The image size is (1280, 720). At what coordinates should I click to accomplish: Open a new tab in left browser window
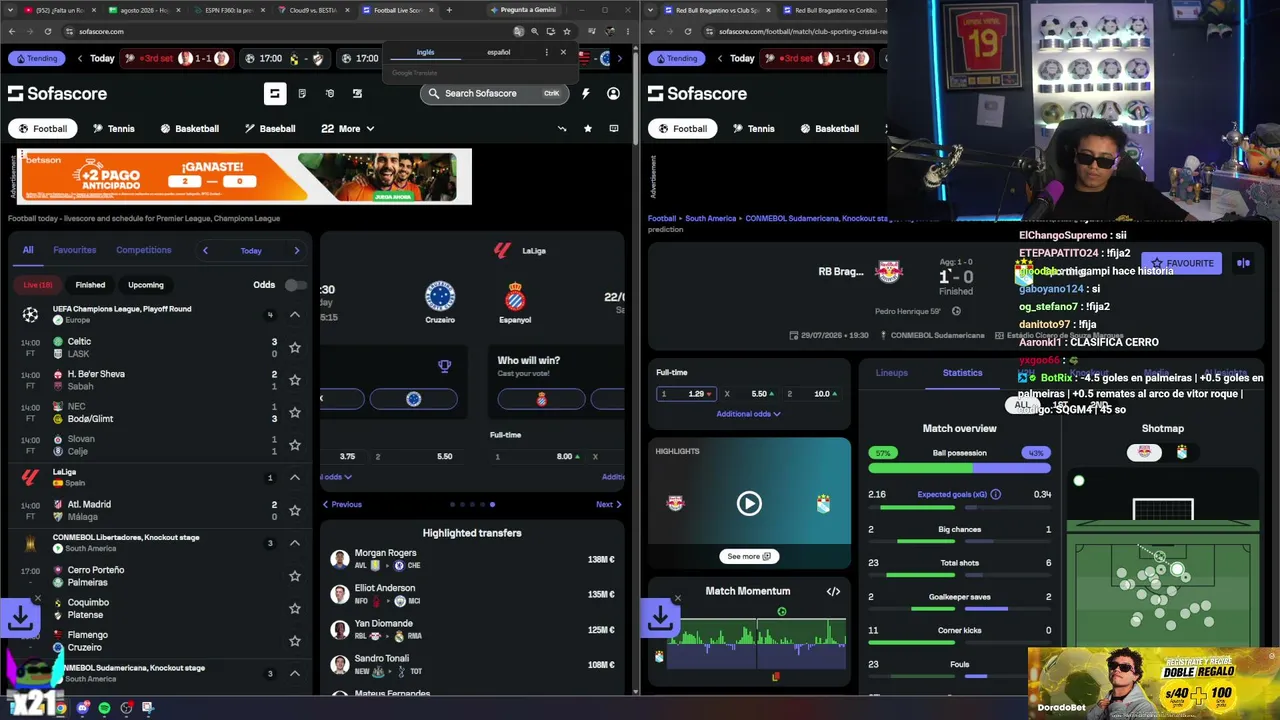pyautogui.click(x=449, y=10)
